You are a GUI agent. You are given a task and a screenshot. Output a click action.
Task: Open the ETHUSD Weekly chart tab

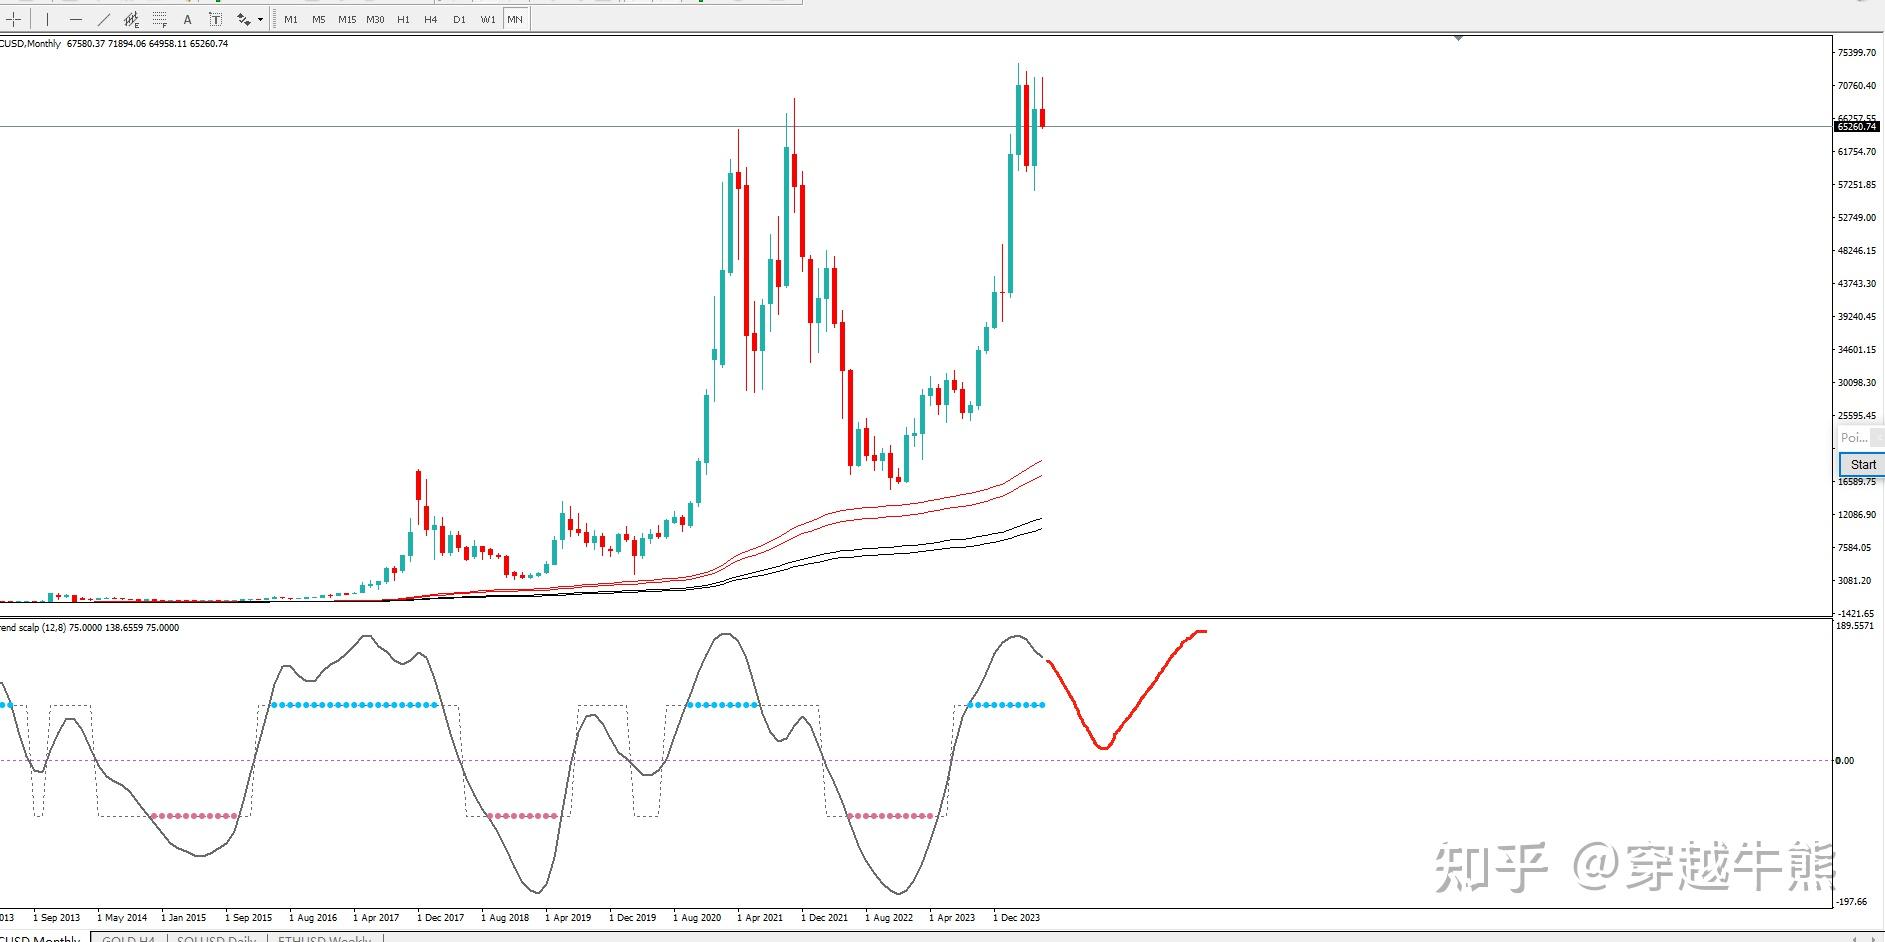pos(325,938)
